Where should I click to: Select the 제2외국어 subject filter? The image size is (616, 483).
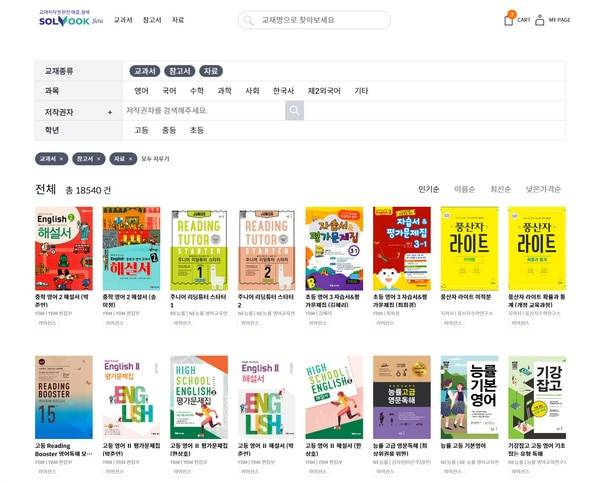pyautogui.click(x=324, y=91)
